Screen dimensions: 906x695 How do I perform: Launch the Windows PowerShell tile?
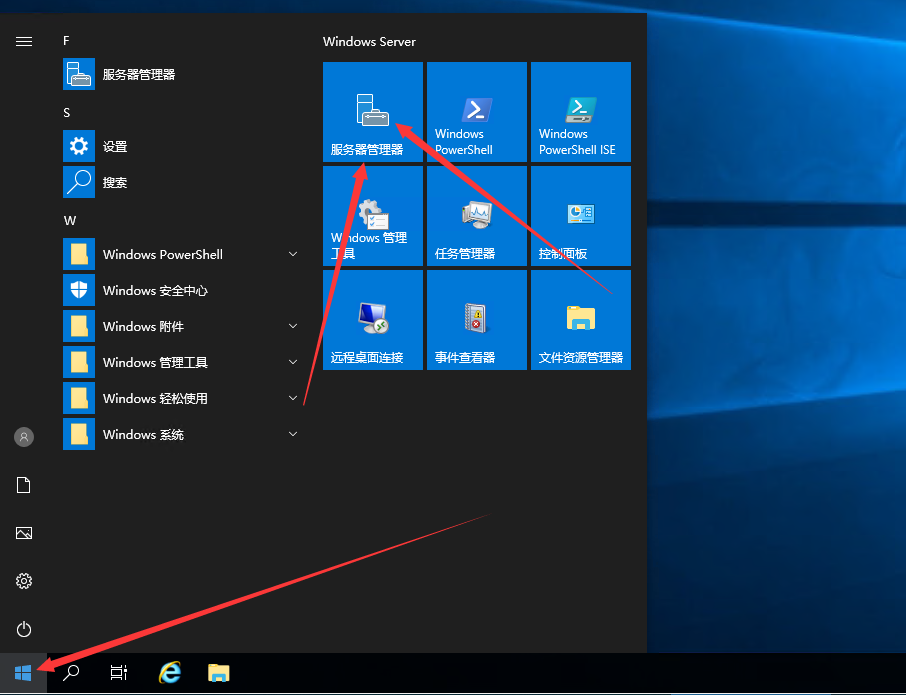tap(476, 111)
